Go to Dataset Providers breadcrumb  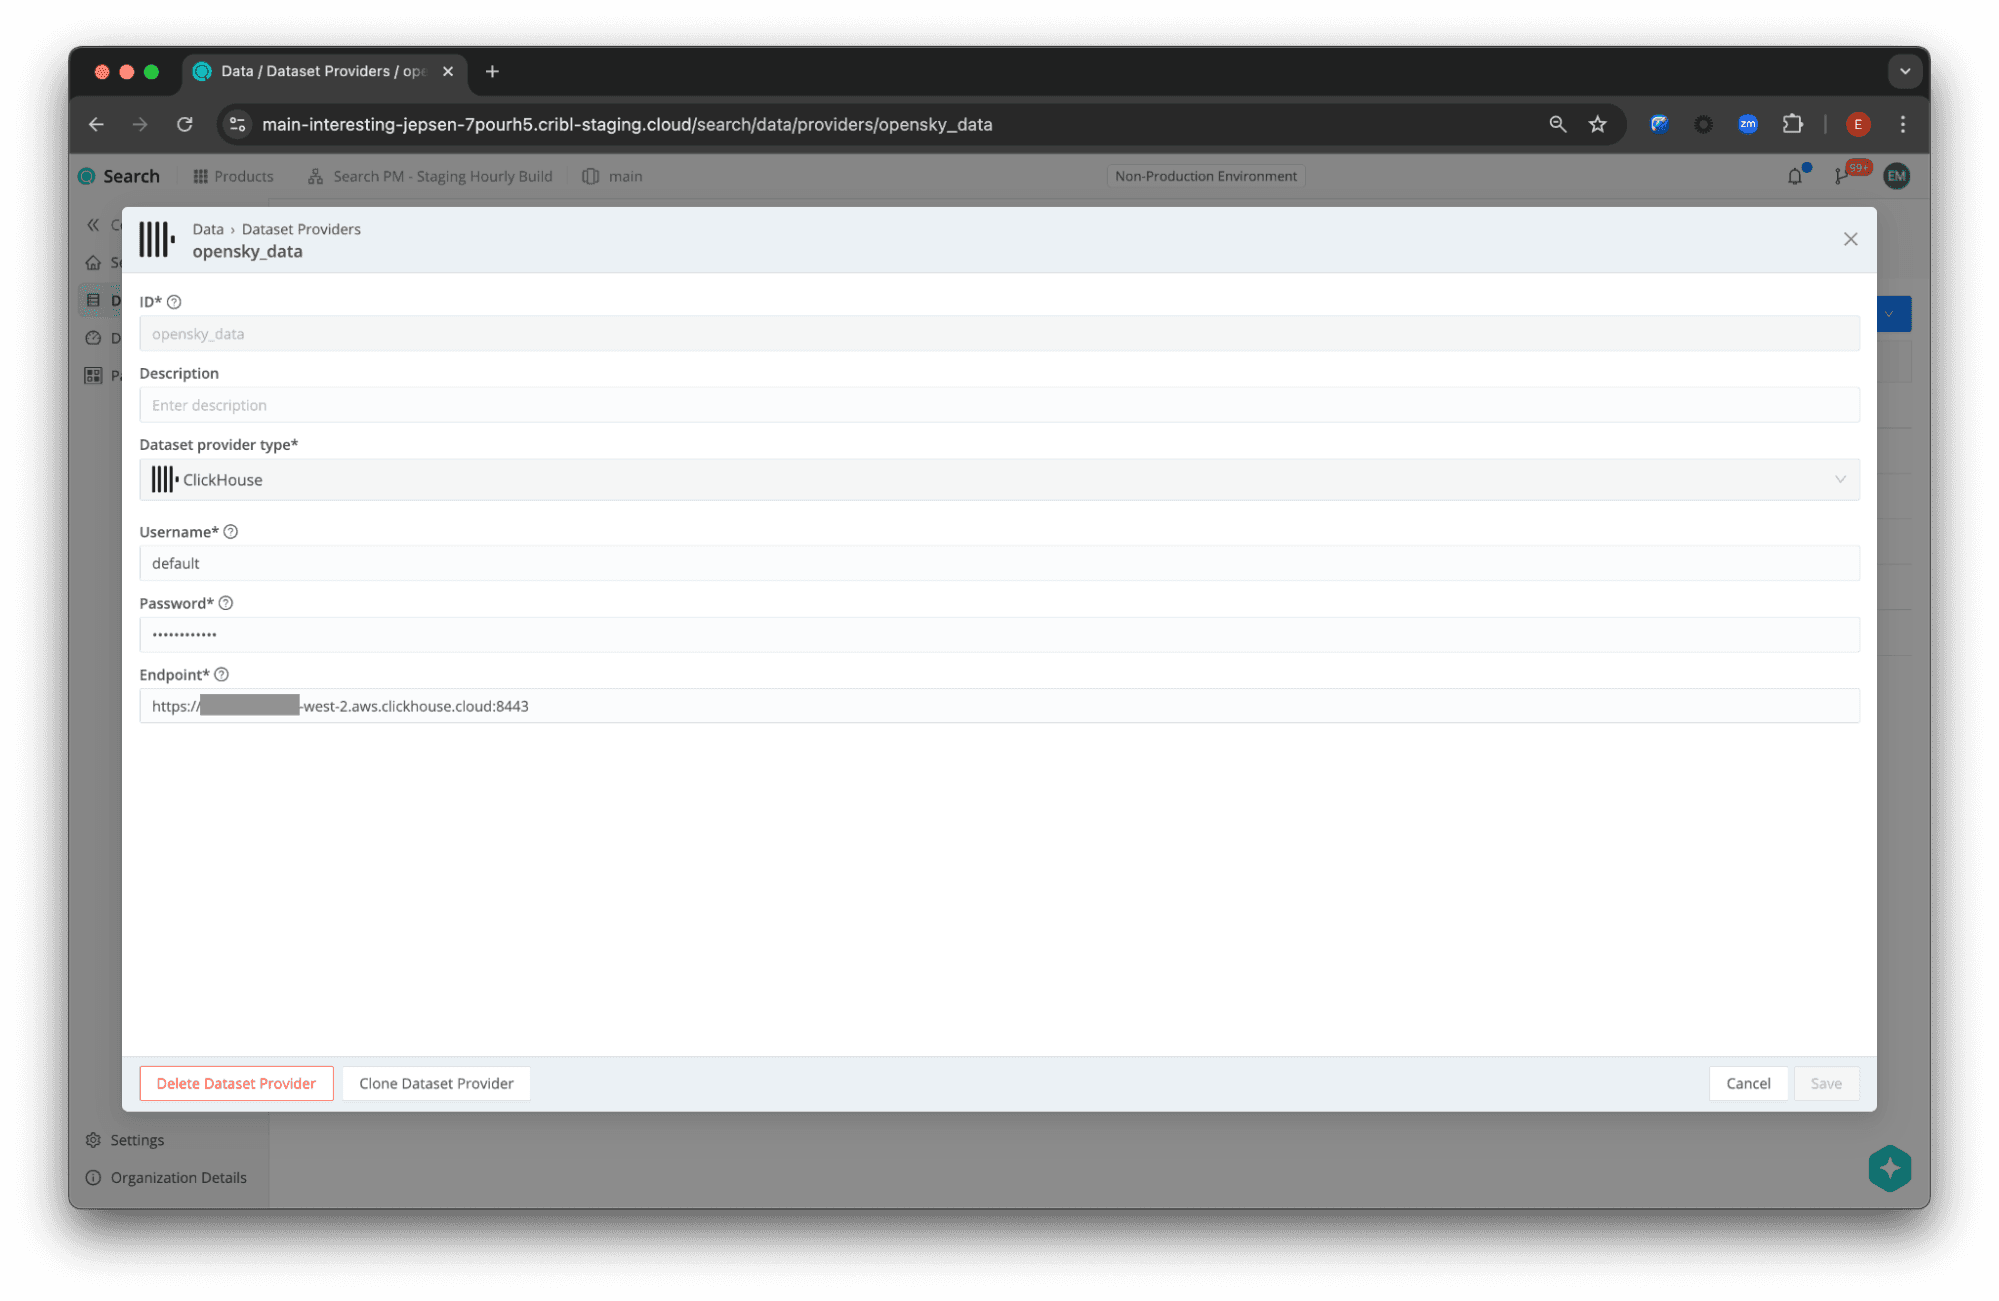301,229
